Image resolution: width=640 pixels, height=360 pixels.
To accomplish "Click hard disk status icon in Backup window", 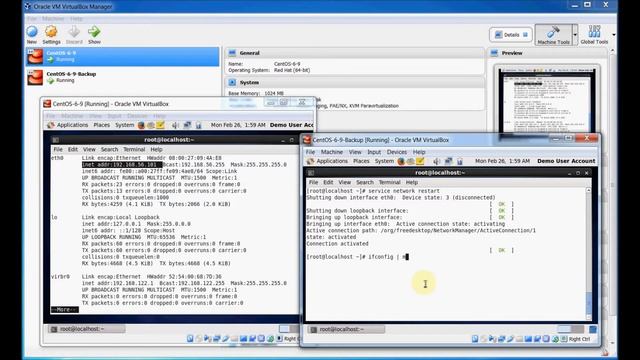I will tap(475, 339).
